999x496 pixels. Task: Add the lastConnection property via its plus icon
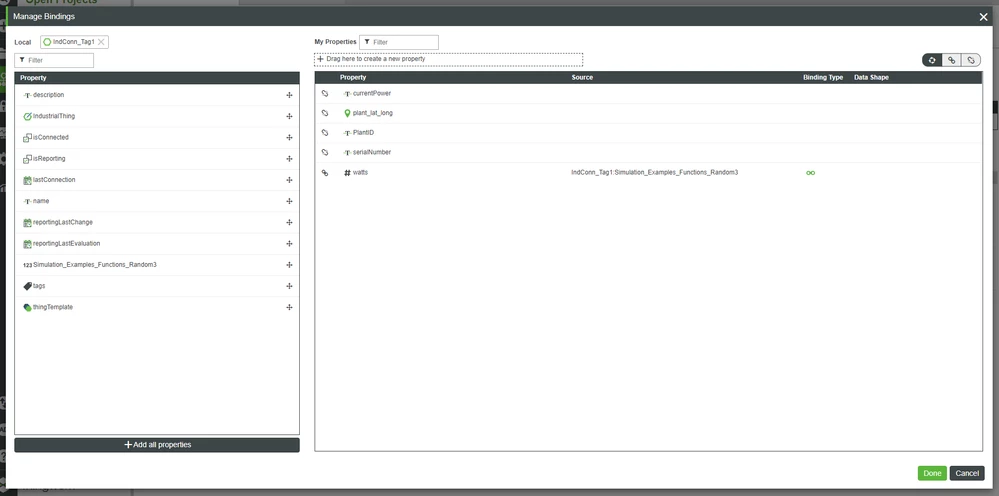click(289, 180)
